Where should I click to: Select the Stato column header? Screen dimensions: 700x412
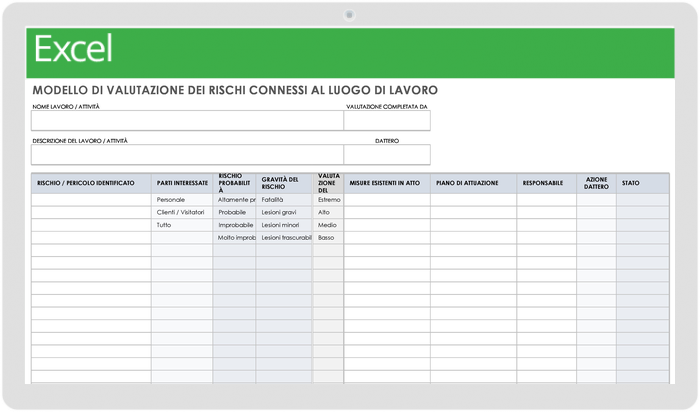(643, 183)
